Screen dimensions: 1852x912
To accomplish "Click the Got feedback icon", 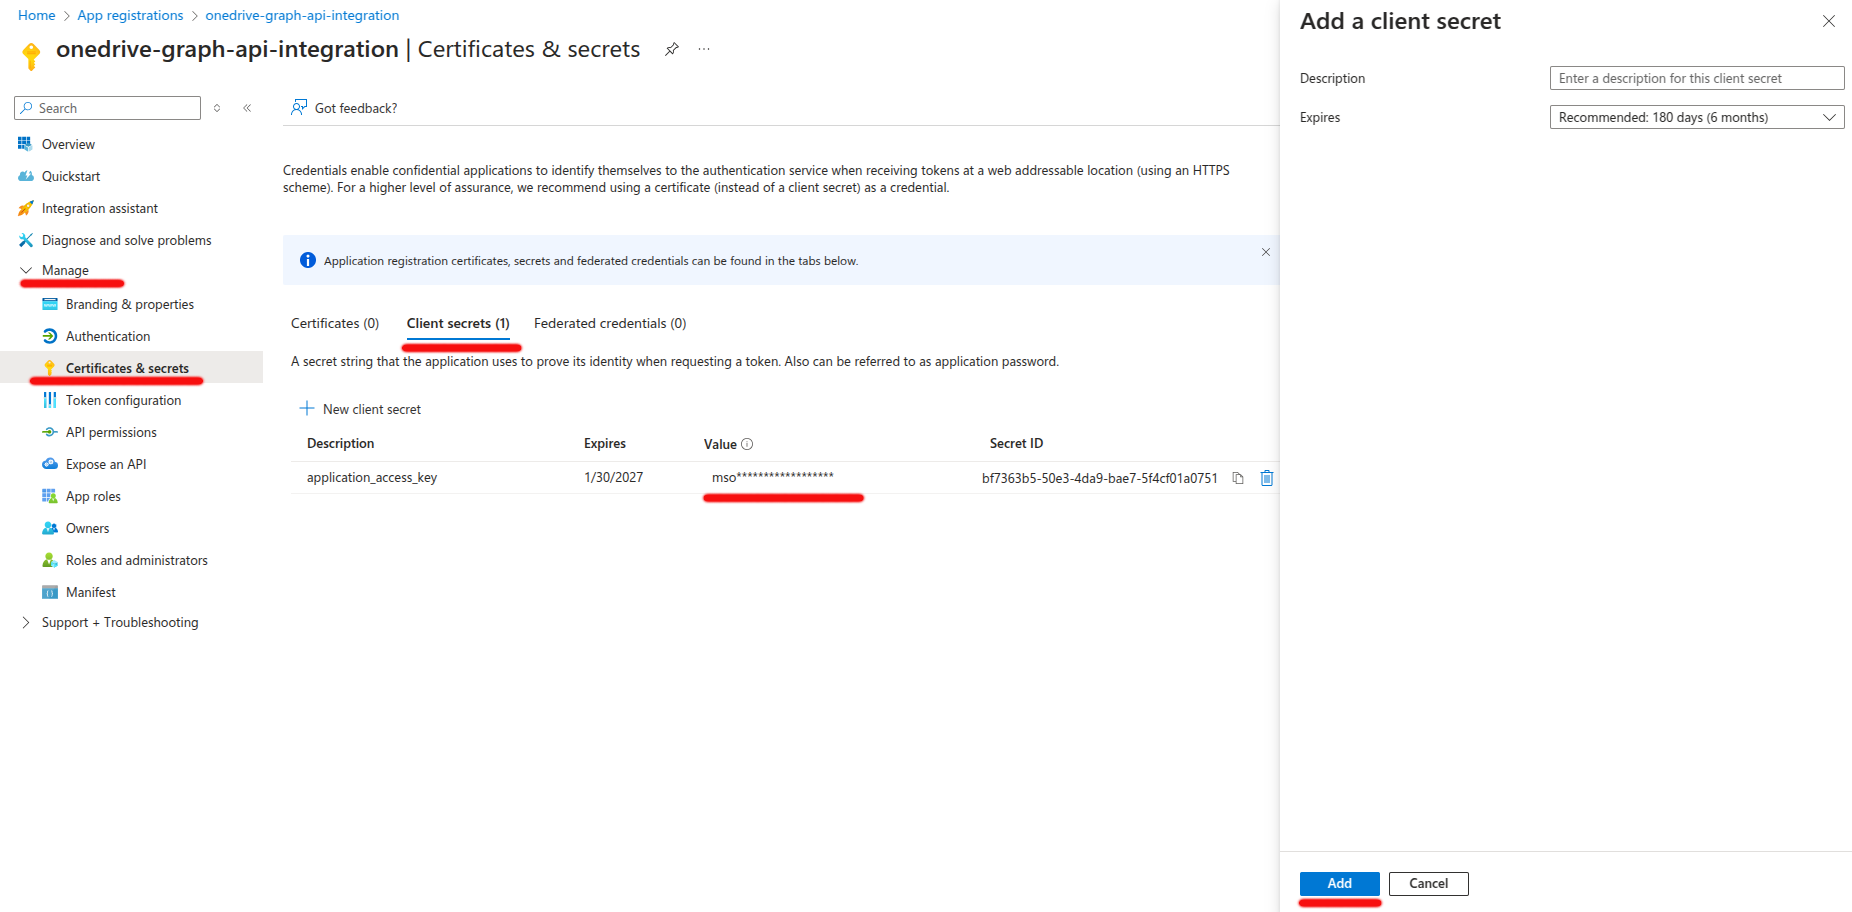I will (299, 107).
